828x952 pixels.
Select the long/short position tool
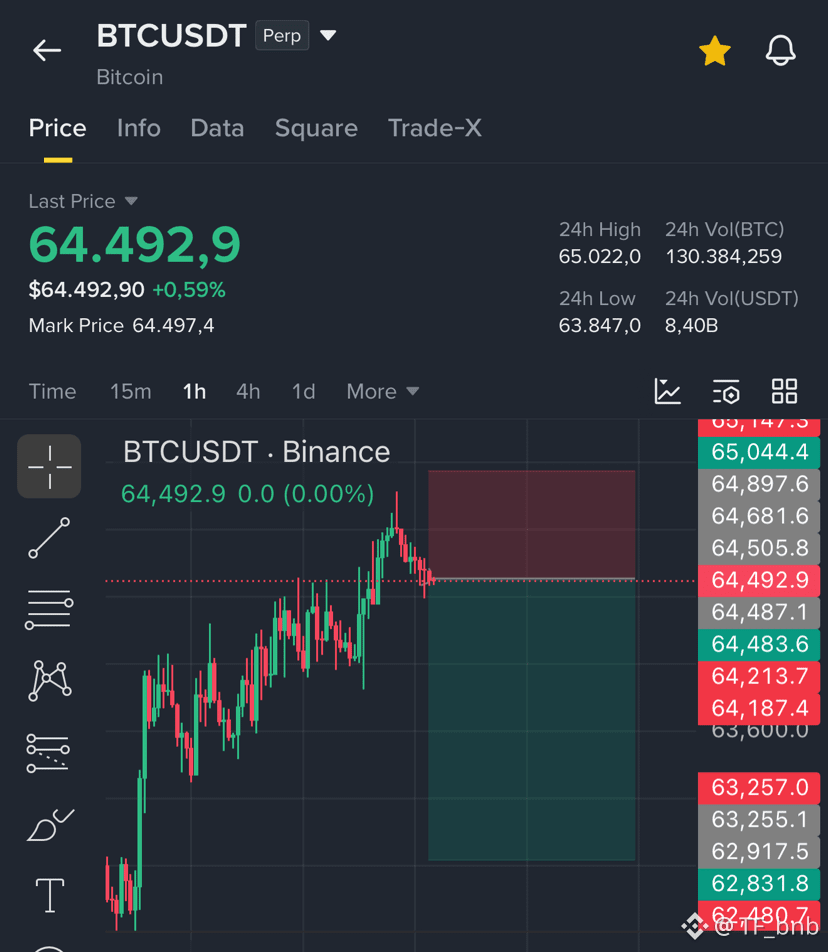point(49,753)
